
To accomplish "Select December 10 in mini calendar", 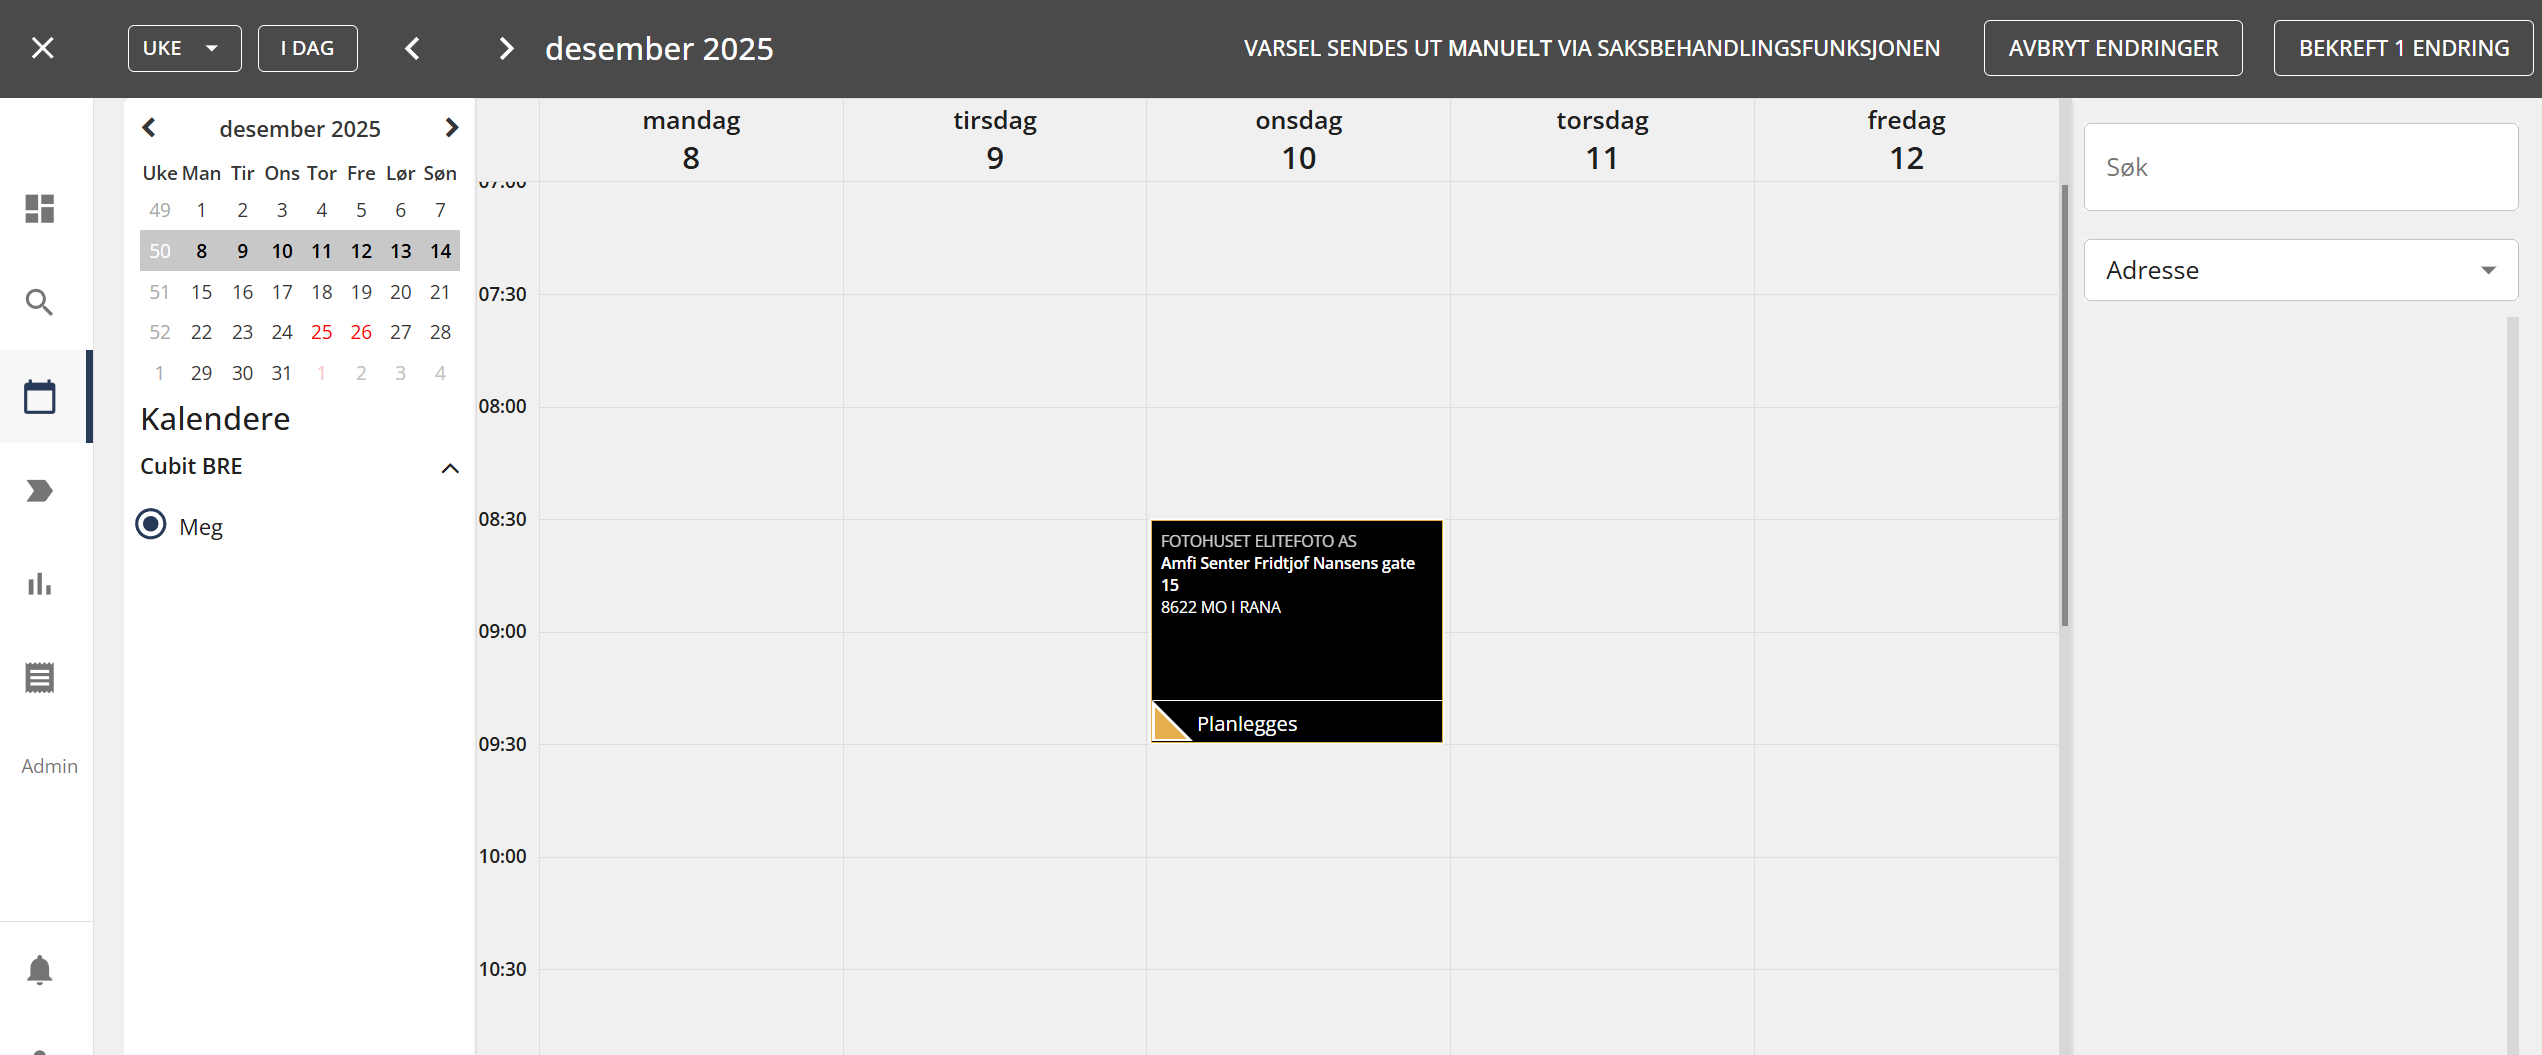I will pyautogui.click(x=282, y=251).
